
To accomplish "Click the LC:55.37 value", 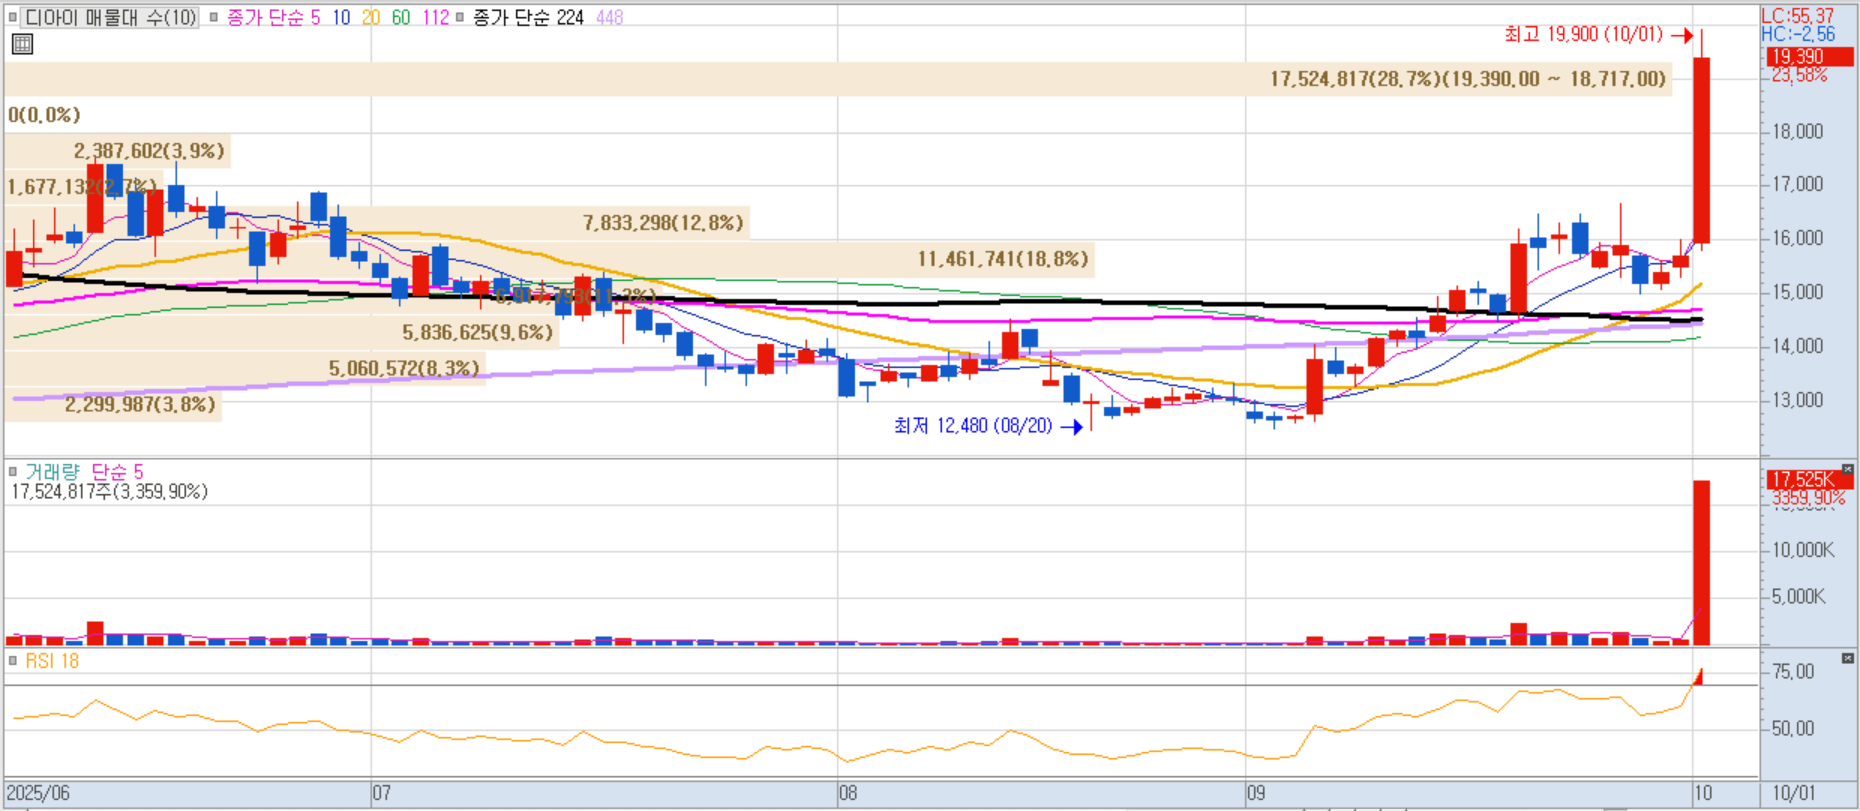I will coord(1797,15).
